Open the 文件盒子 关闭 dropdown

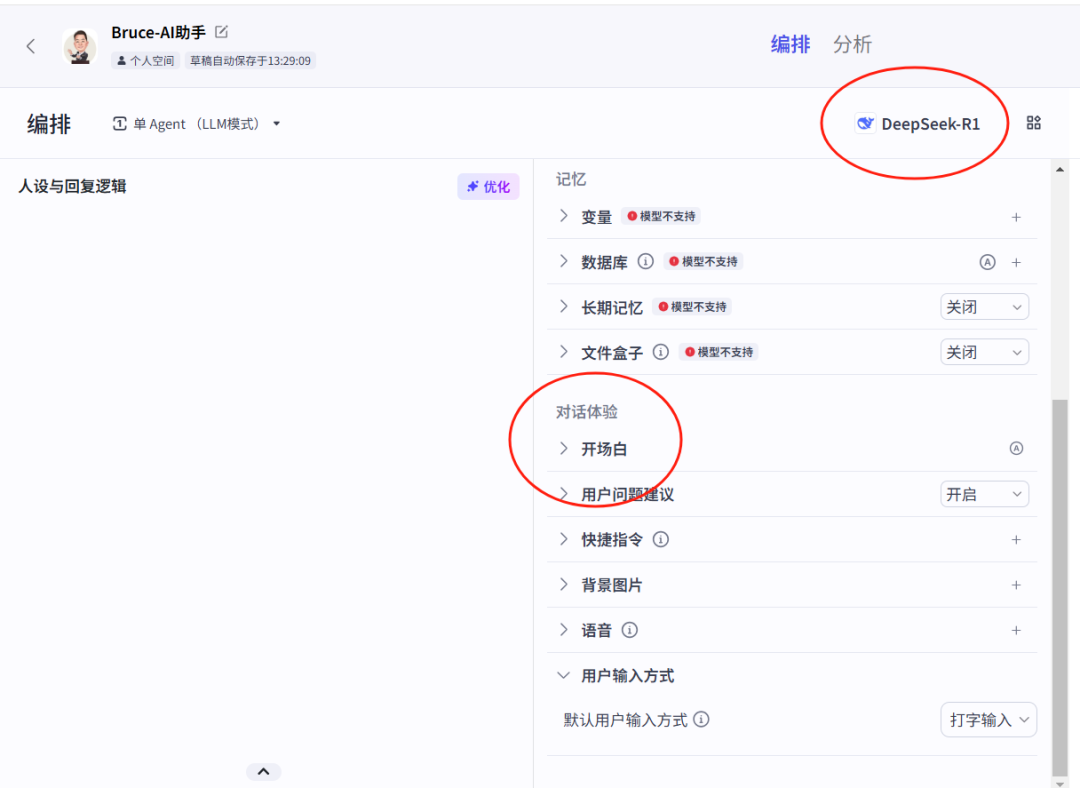[984, 352]
